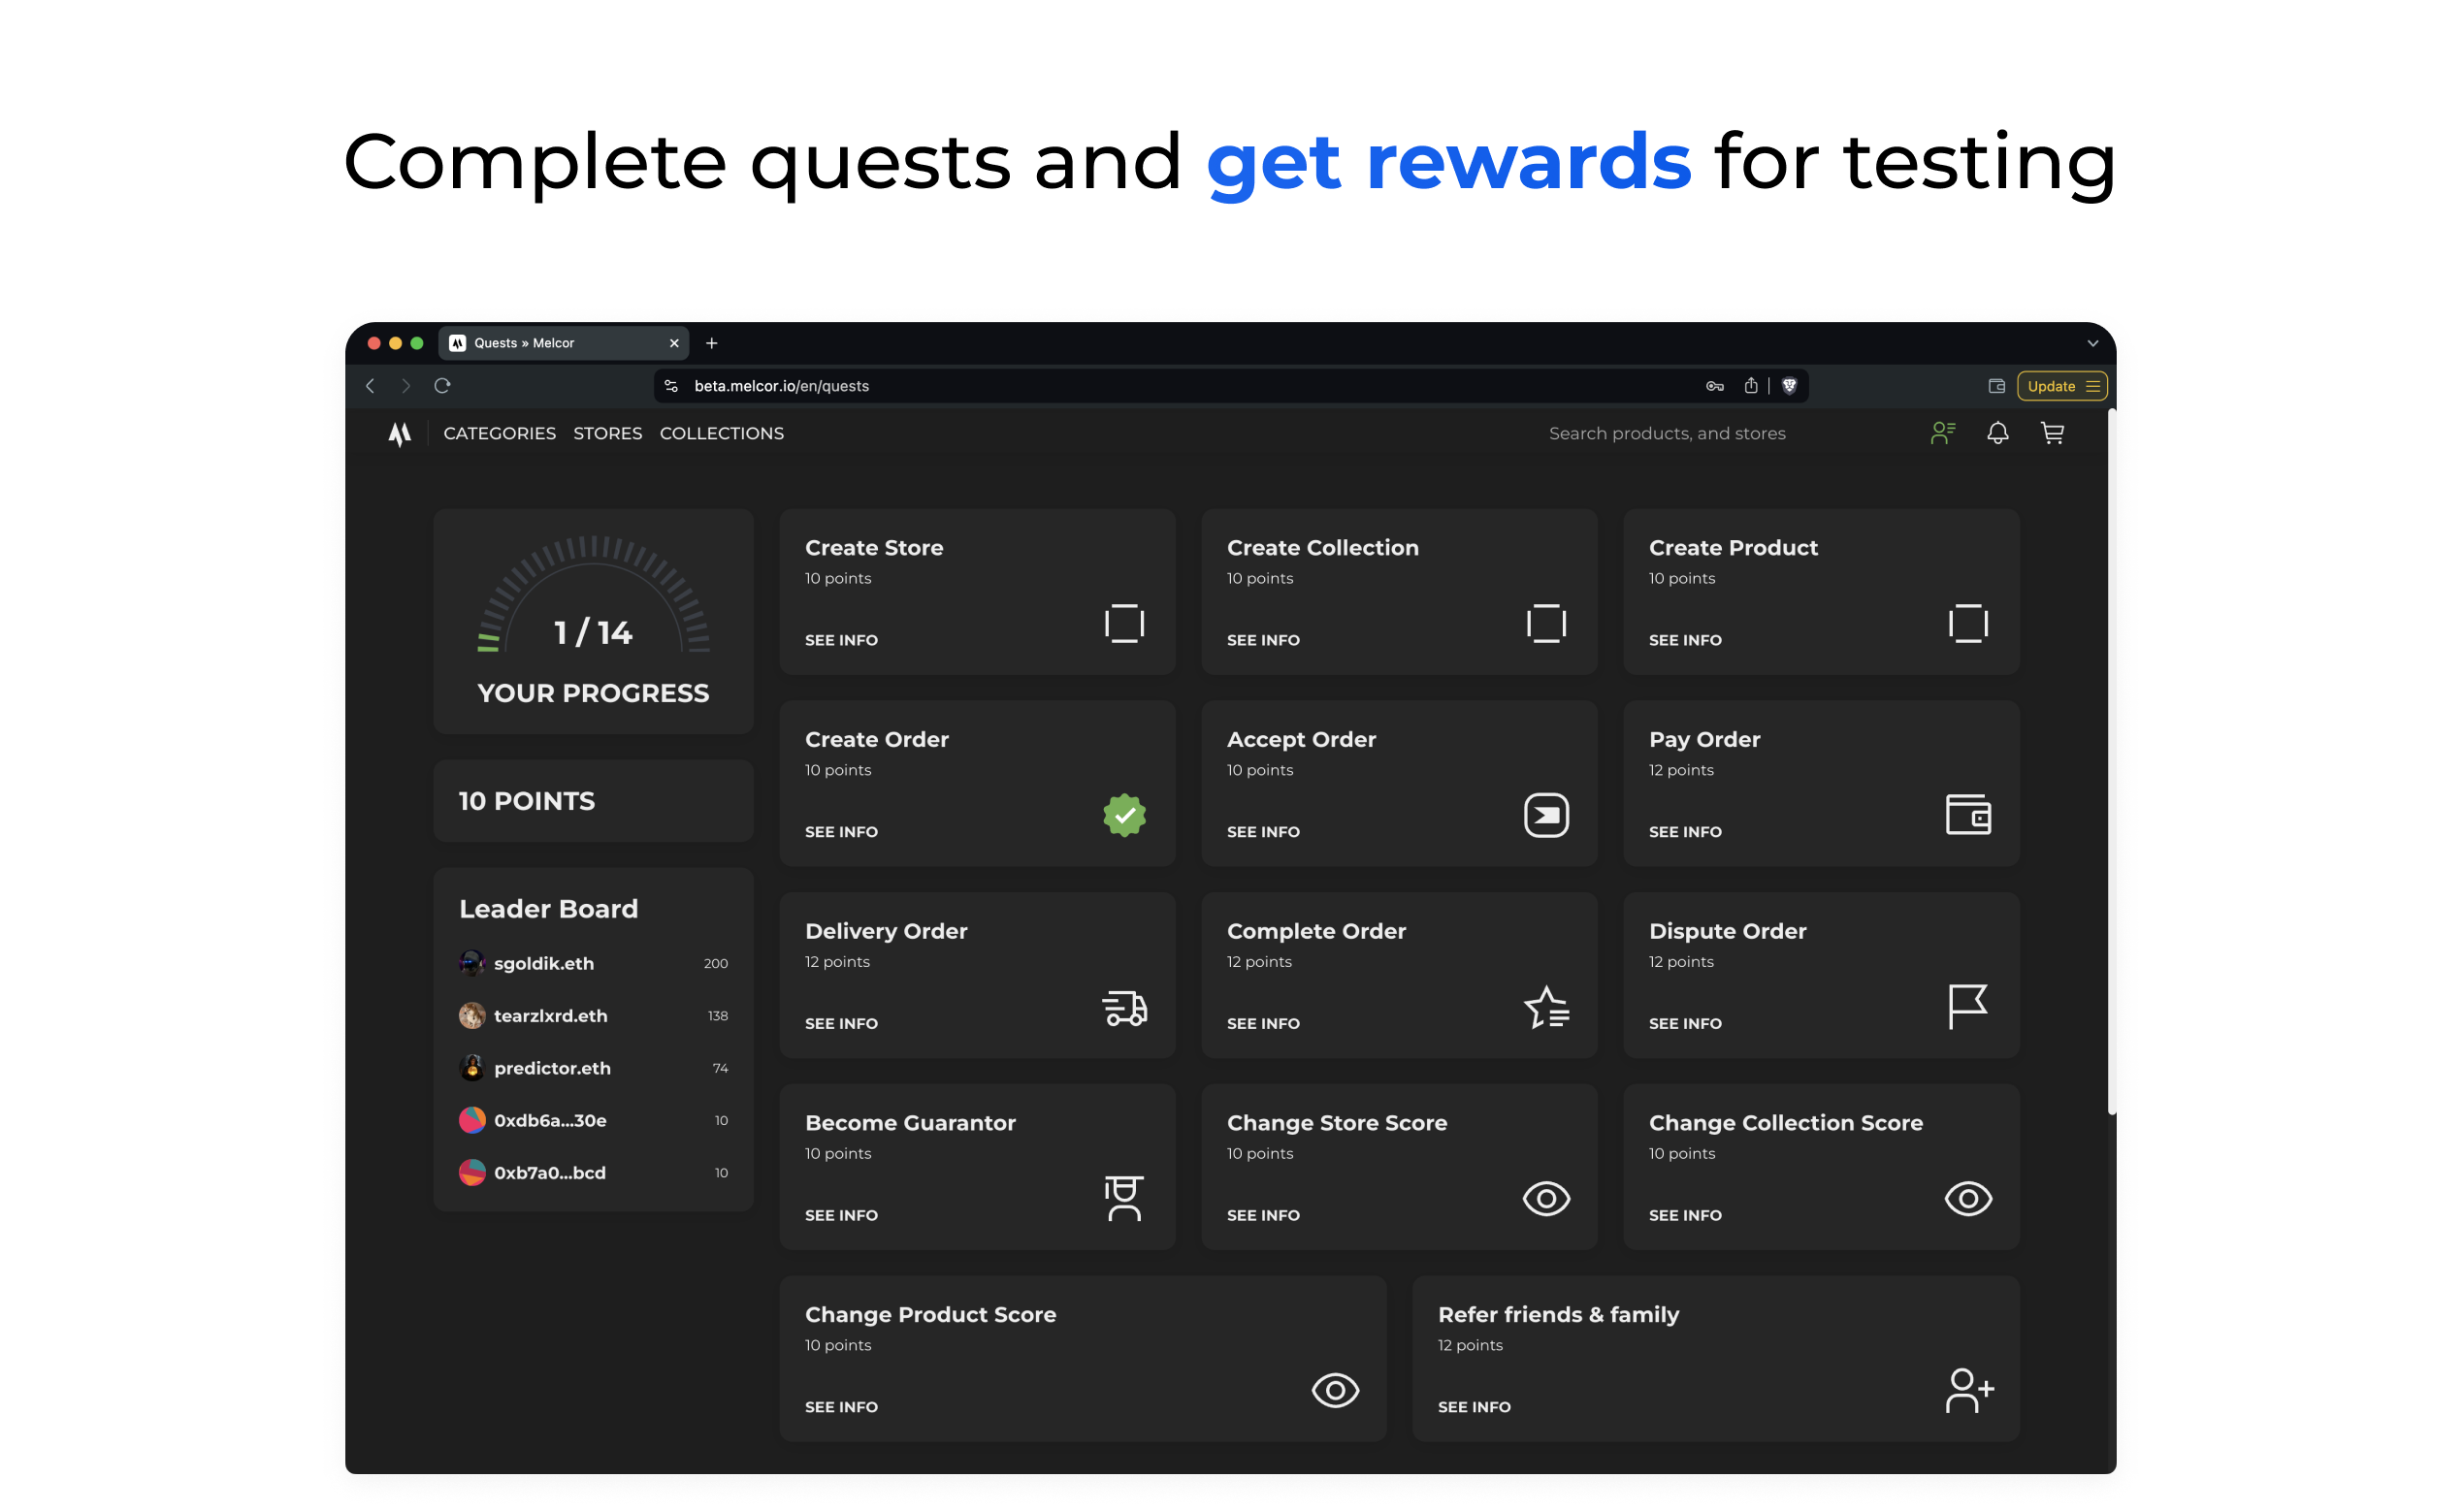Go to the STORES menu item
Viewport: 2464px width, 1511px height.
(607, 433)
